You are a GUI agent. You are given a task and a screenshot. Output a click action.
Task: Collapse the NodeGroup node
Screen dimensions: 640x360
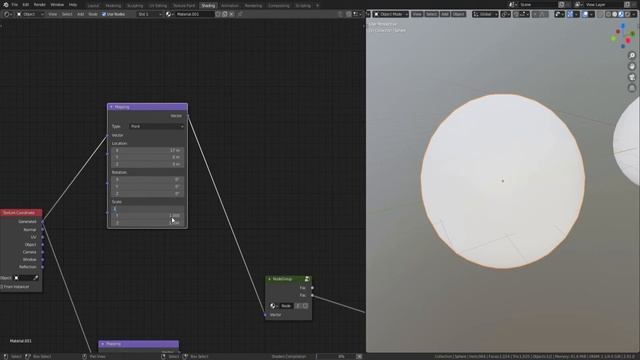[x=269, y=279]
